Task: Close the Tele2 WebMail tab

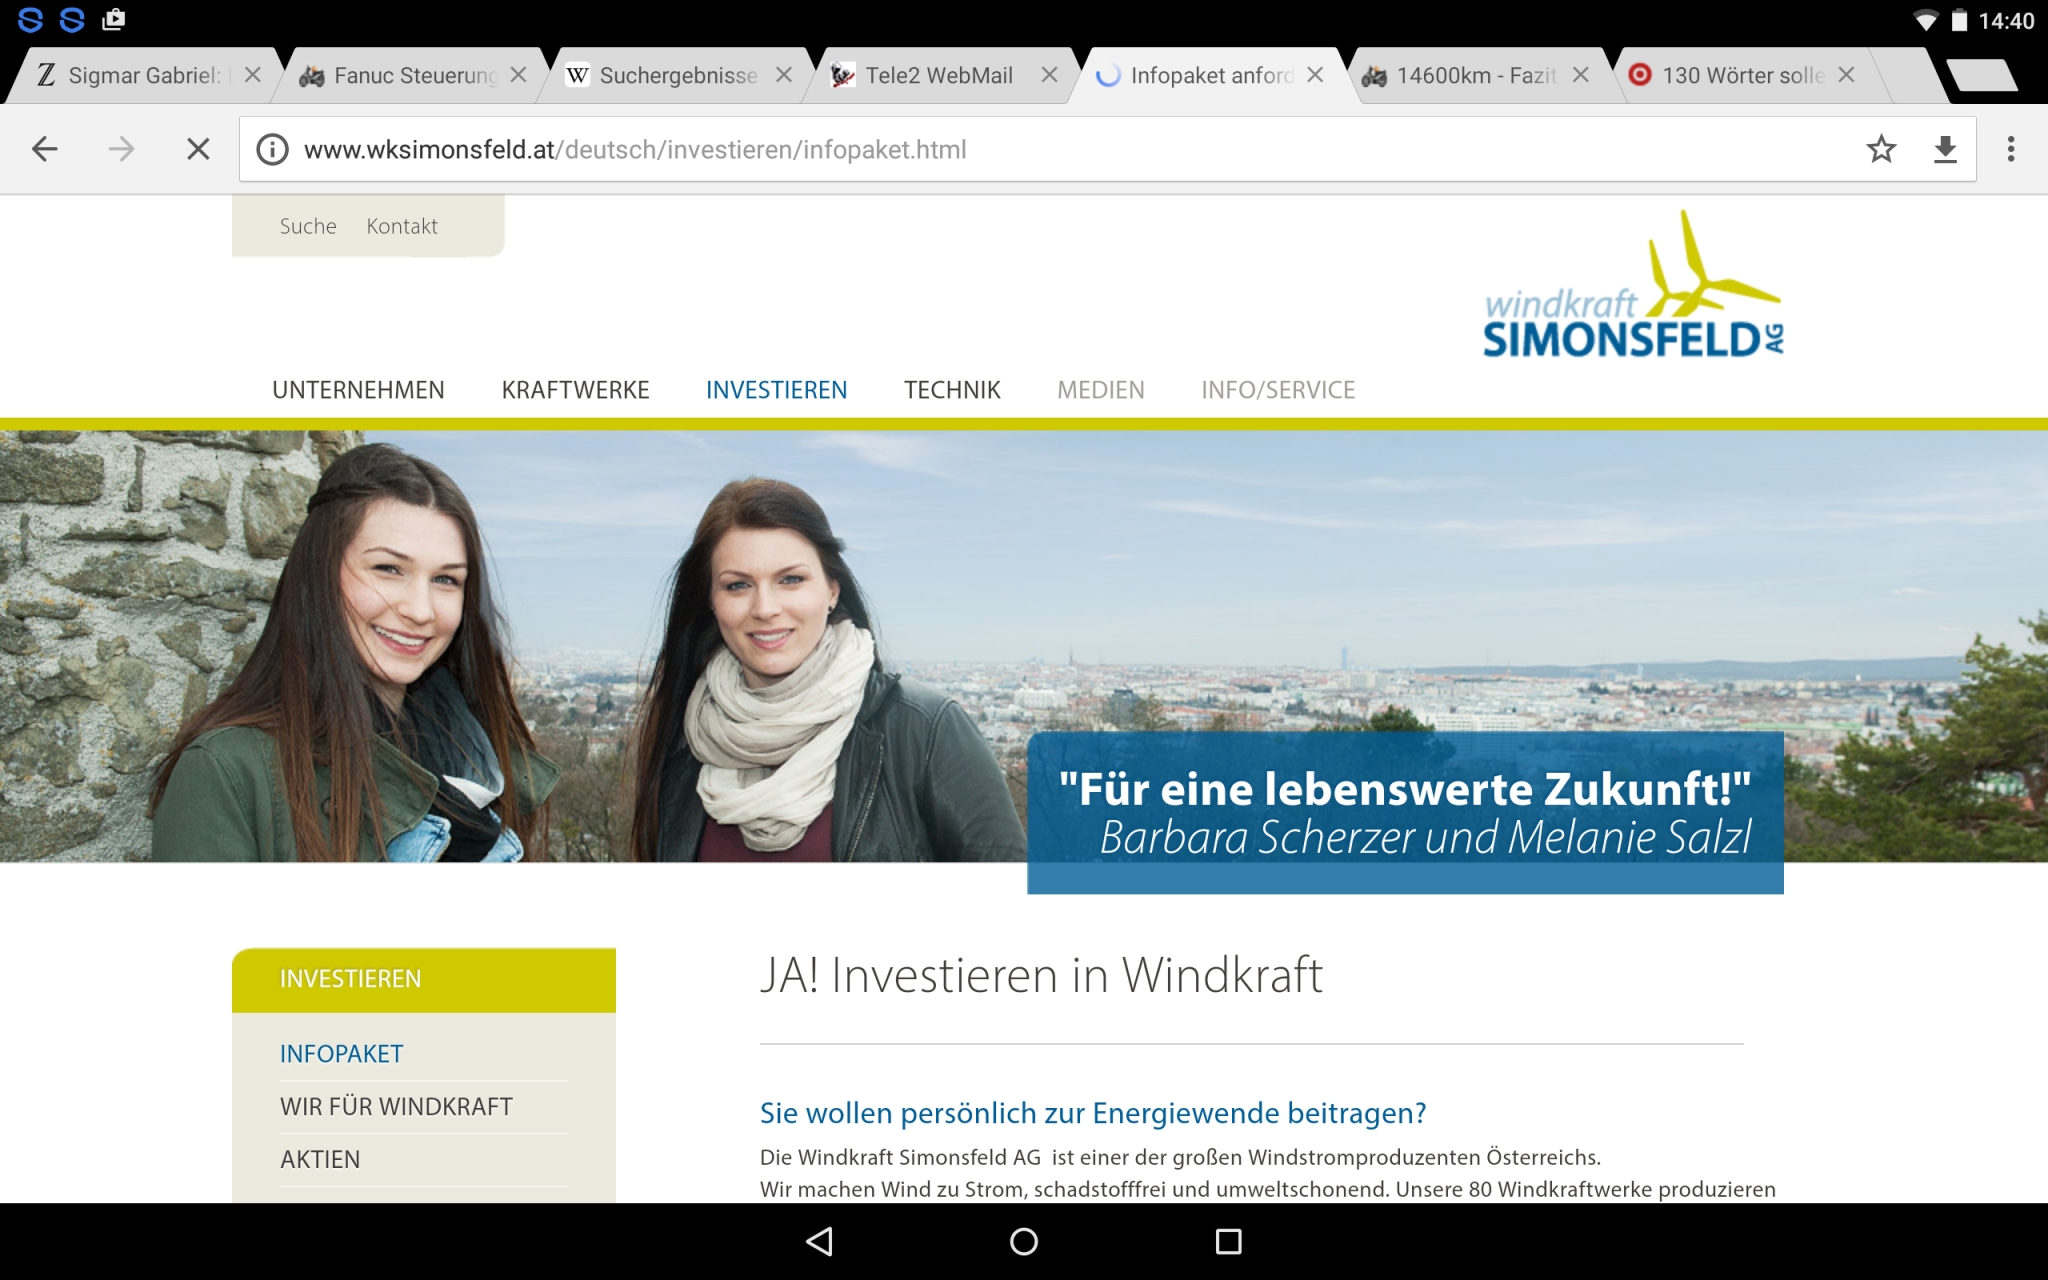Action: coord(1049,75)
